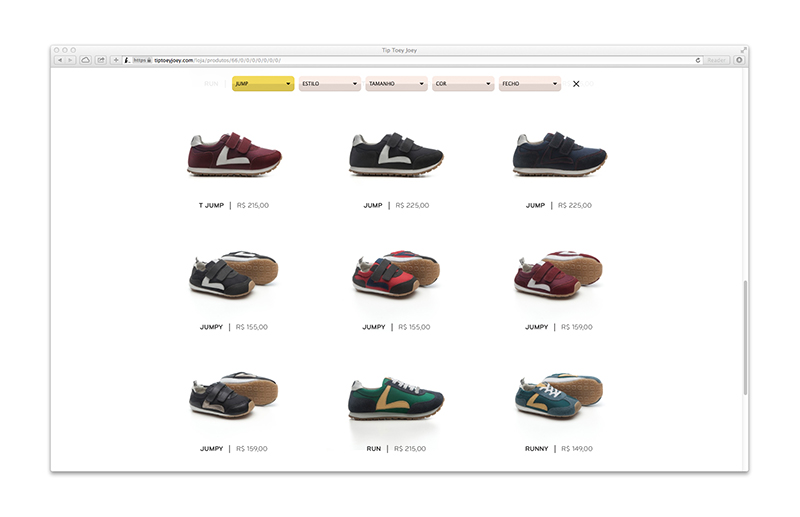Close the filter bar with the X
800x517 pixels.
[x=576, y=84]
